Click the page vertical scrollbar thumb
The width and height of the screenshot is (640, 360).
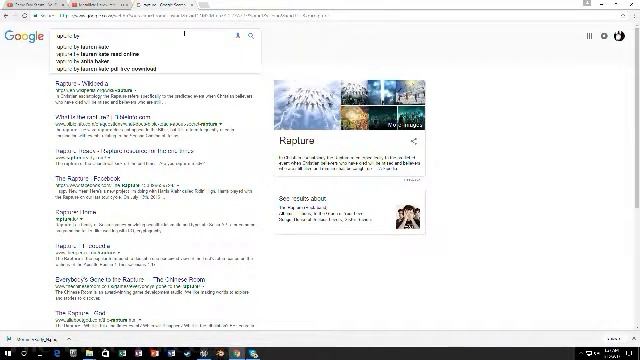pyautogui.click(x=637, y=118)
